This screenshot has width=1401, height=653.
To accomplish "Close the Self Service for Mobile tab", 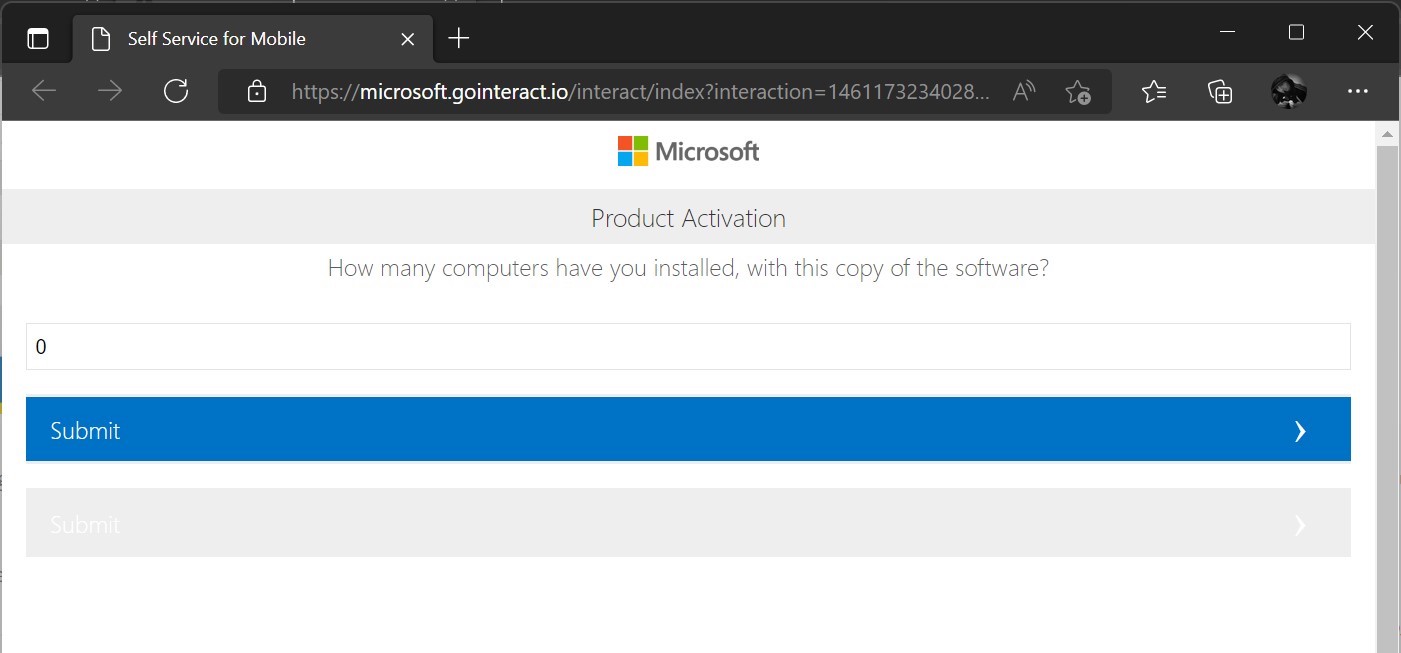I will (x=408, y=39).
